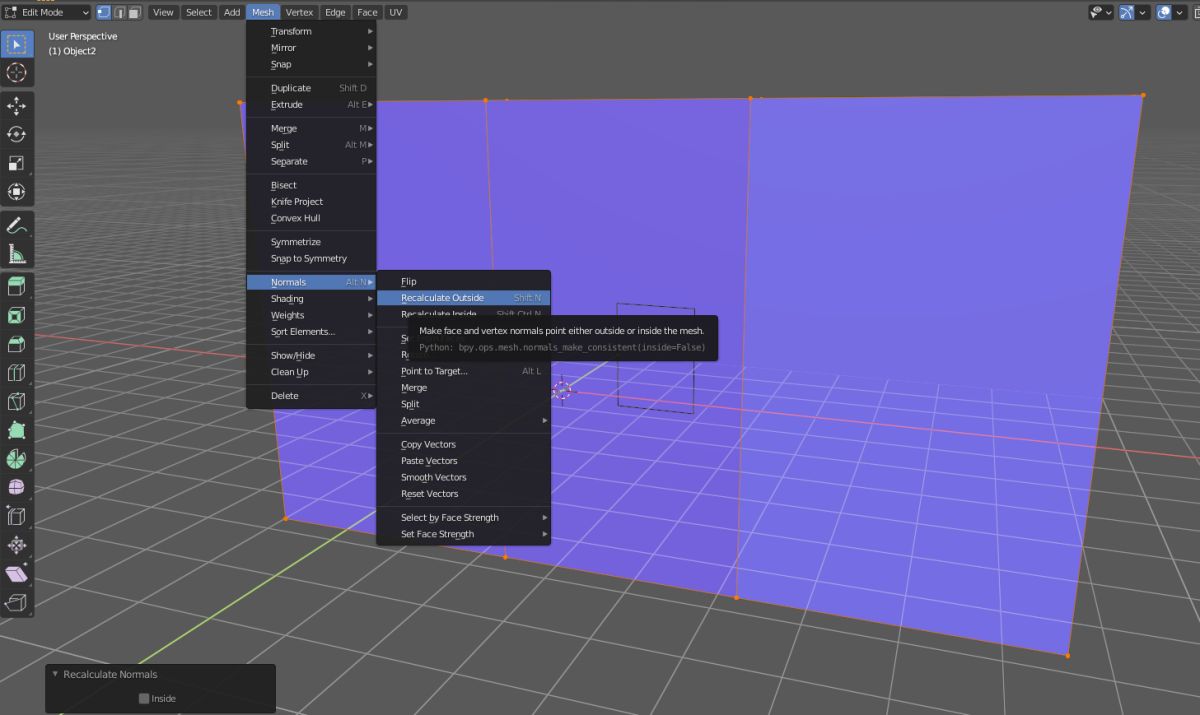Enable the Inside checkbox
The width and height of the screenshot is (1200, 715).
tap(144, 698)
